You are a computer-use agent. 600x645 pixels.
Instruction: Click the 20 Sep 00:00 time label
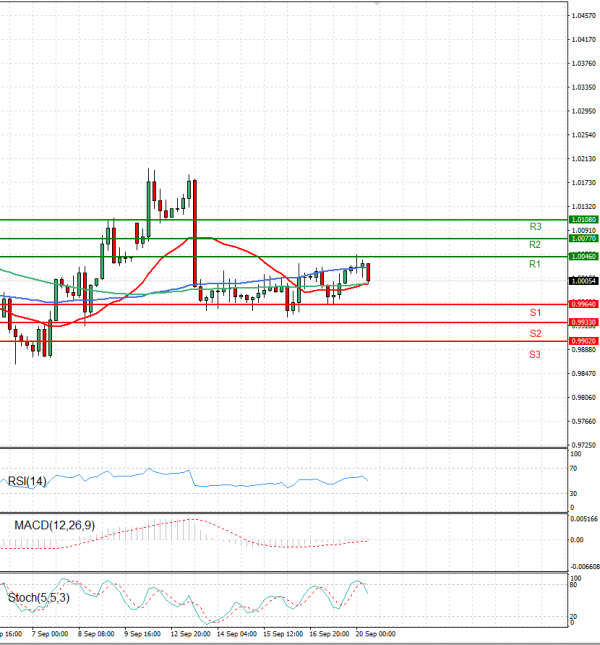pyautogui.click(x=375, y=634)
